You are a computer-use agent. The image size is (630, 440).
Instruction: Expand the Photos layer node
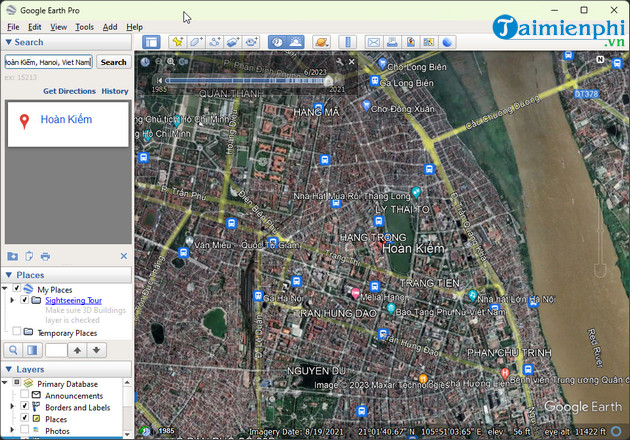pyautogui.click(x=12, y=430)
